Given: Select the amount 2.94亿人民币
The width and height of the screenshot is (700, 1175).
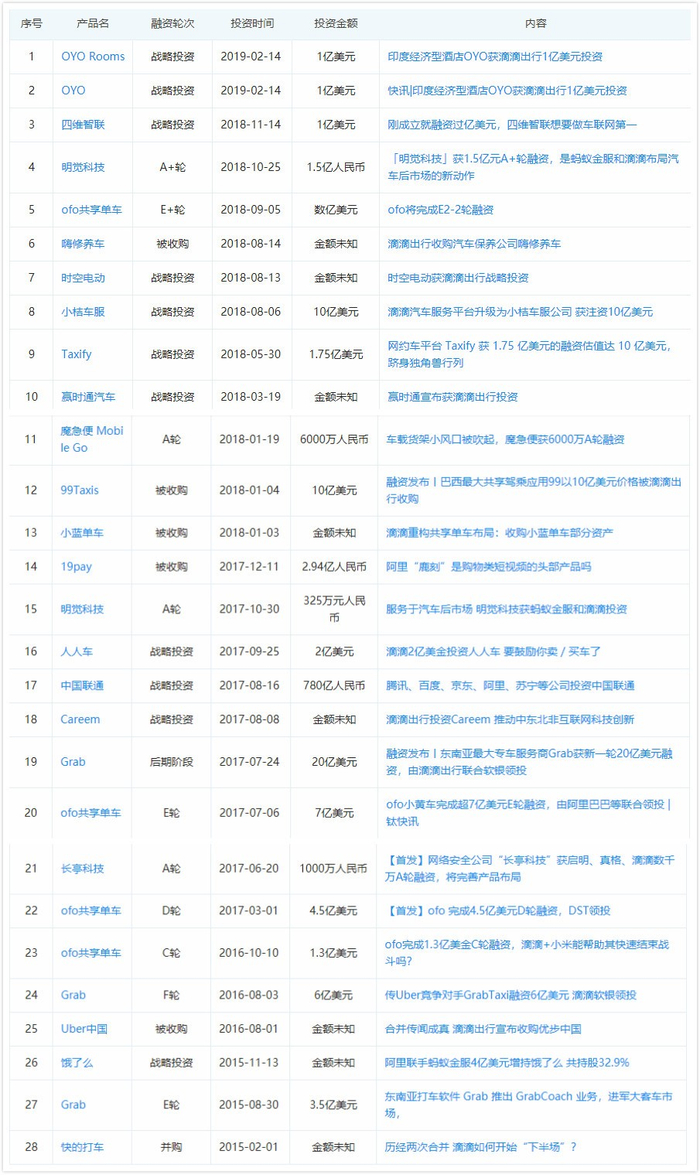Looking at the screenshot, I should point(334,567).
